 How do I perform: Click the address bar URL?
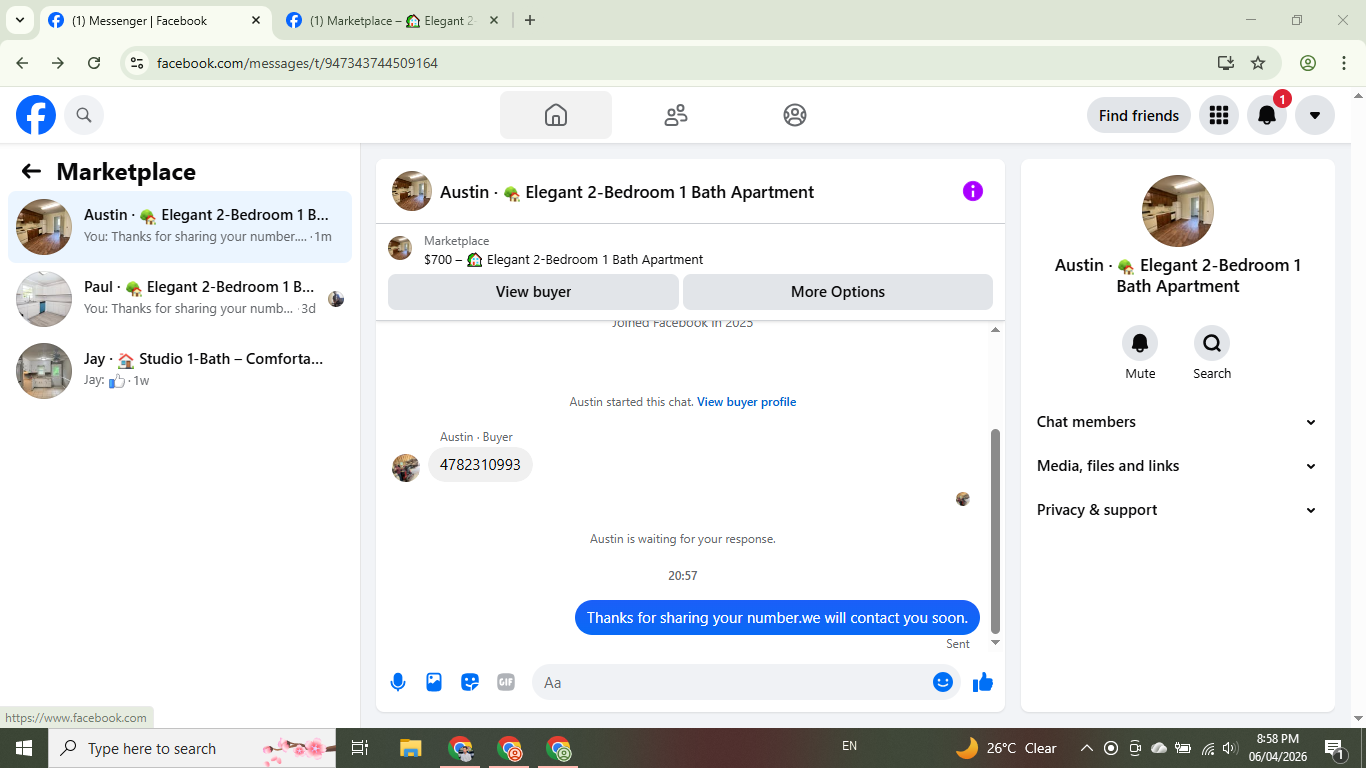pyautogui.click(x=297, y=63)
